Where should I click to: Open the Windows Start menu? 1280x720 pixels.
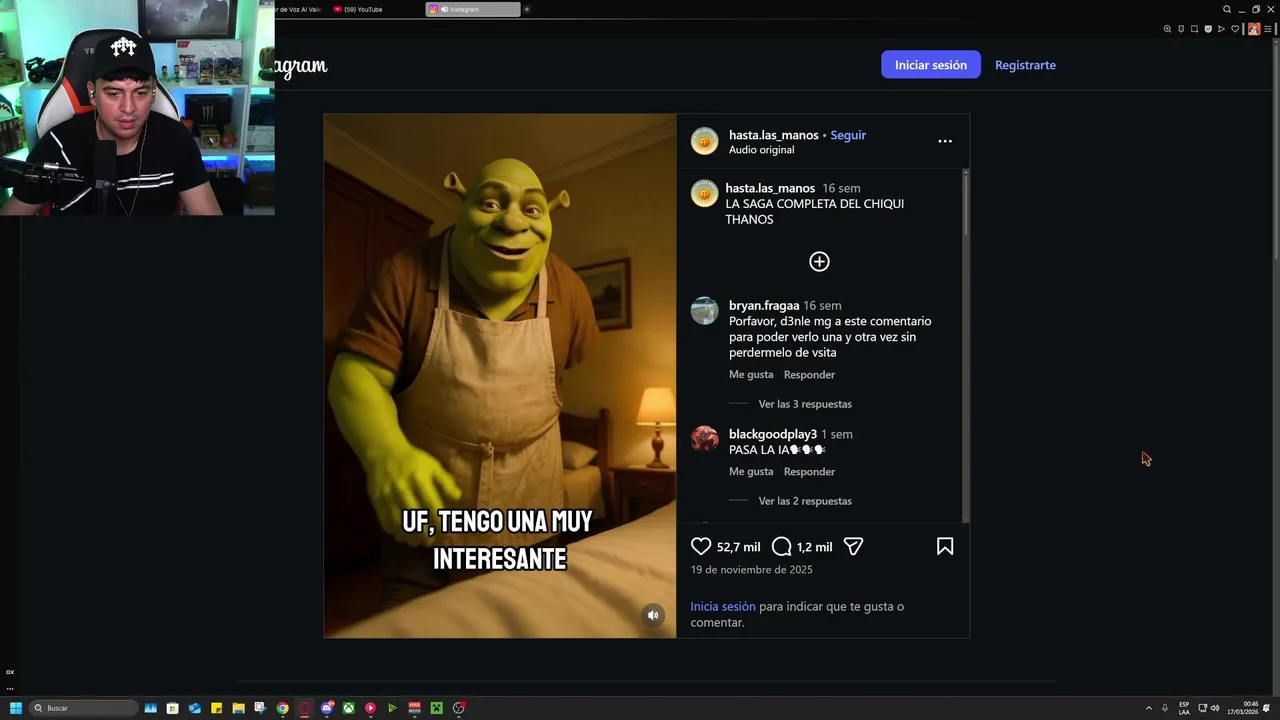point(16,708)
